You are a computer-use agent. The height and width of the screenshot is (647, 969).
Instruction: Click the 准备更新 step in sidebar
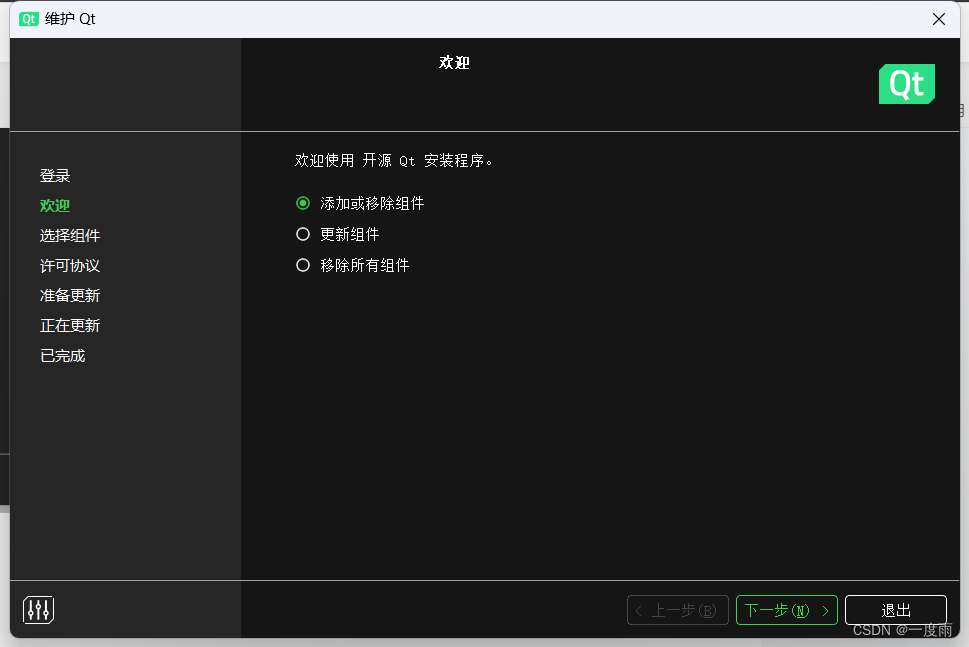coord(70,295)
